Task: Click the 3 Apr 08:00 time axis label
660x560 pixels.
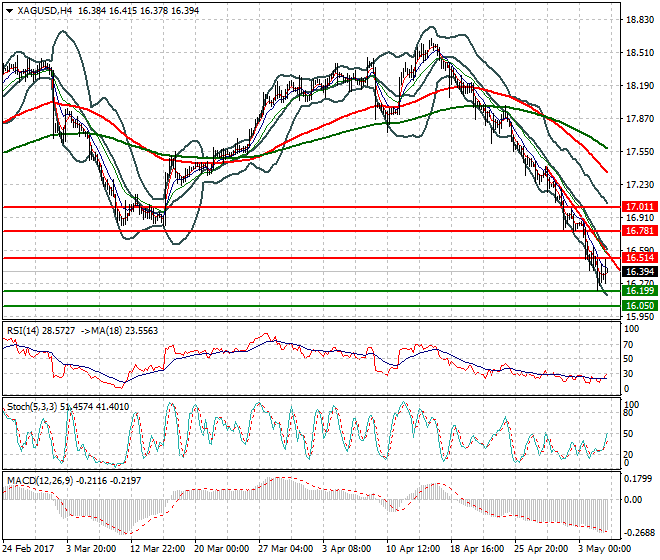Action: [x=347, y=549]
